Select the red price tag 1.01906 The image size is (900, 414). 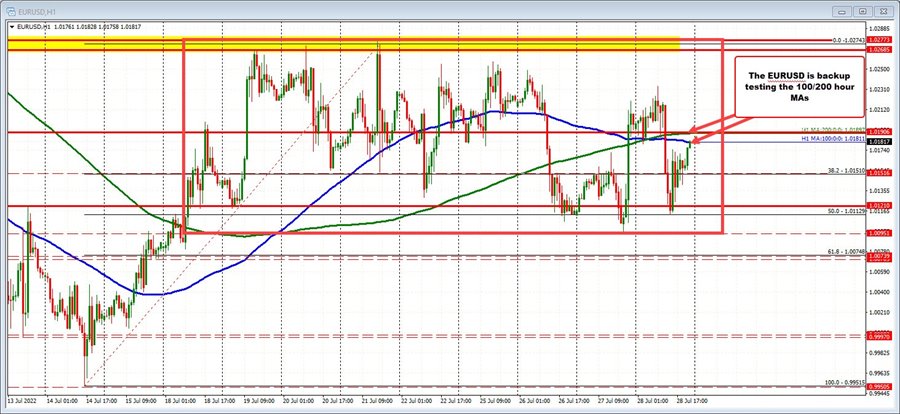(877, 133)
